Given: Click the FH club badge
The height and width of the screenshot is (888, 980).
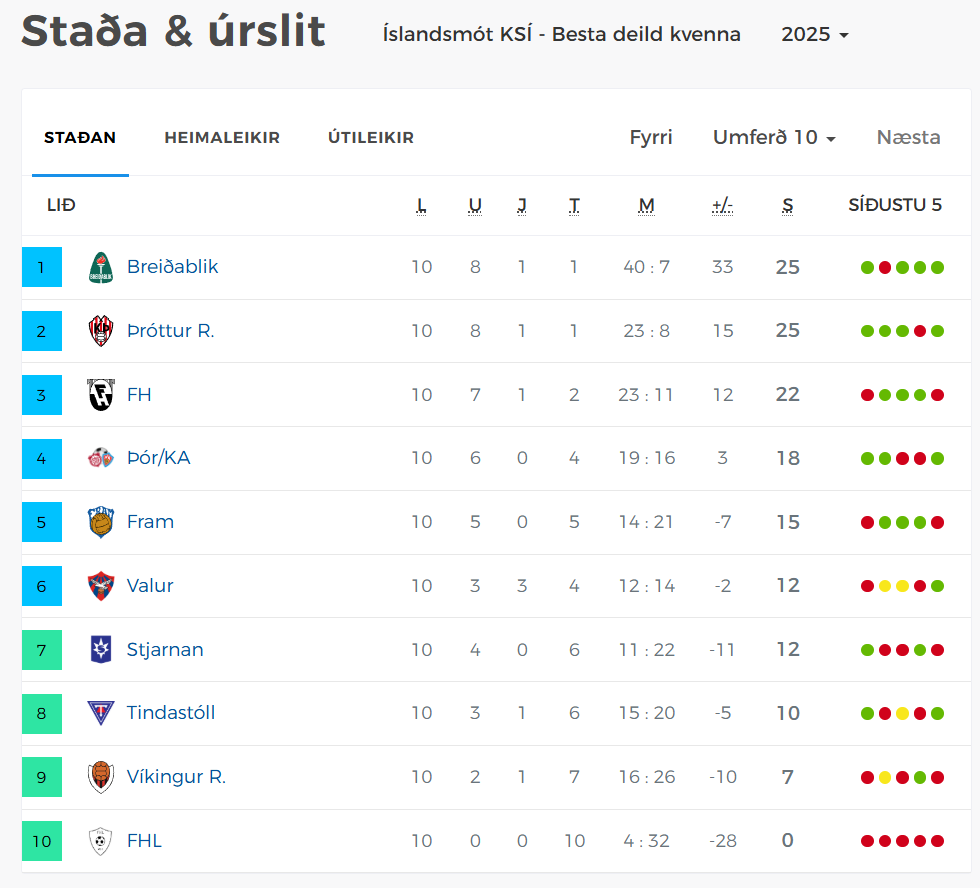Looking at the screenshot, I should coord(101,395).
